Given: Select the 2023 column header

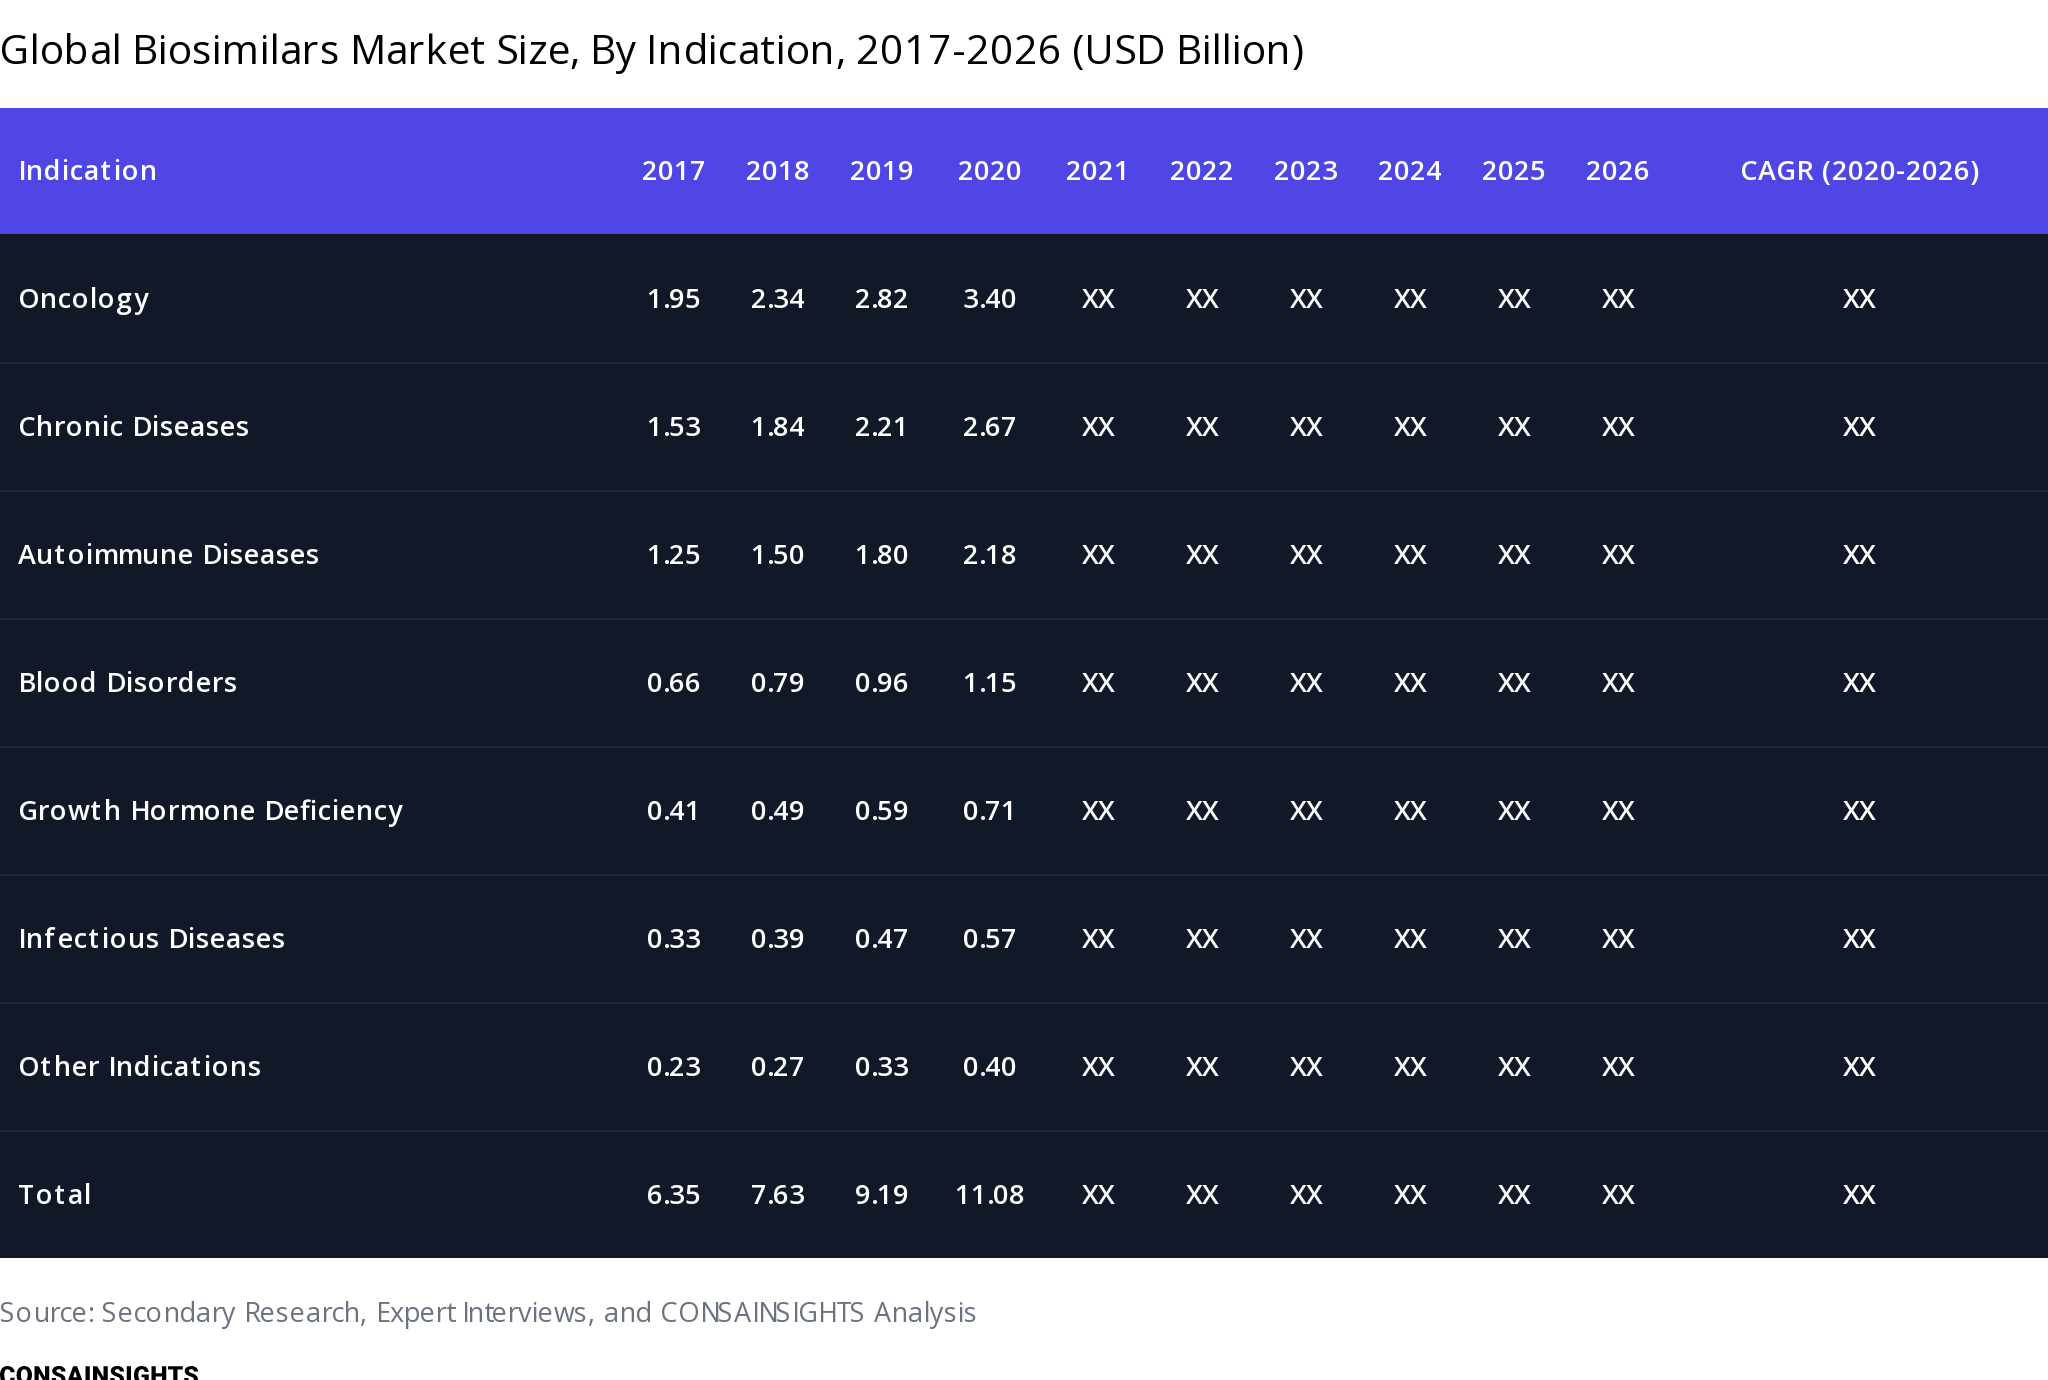Looking at the screenshot, I should [1306, 171].
